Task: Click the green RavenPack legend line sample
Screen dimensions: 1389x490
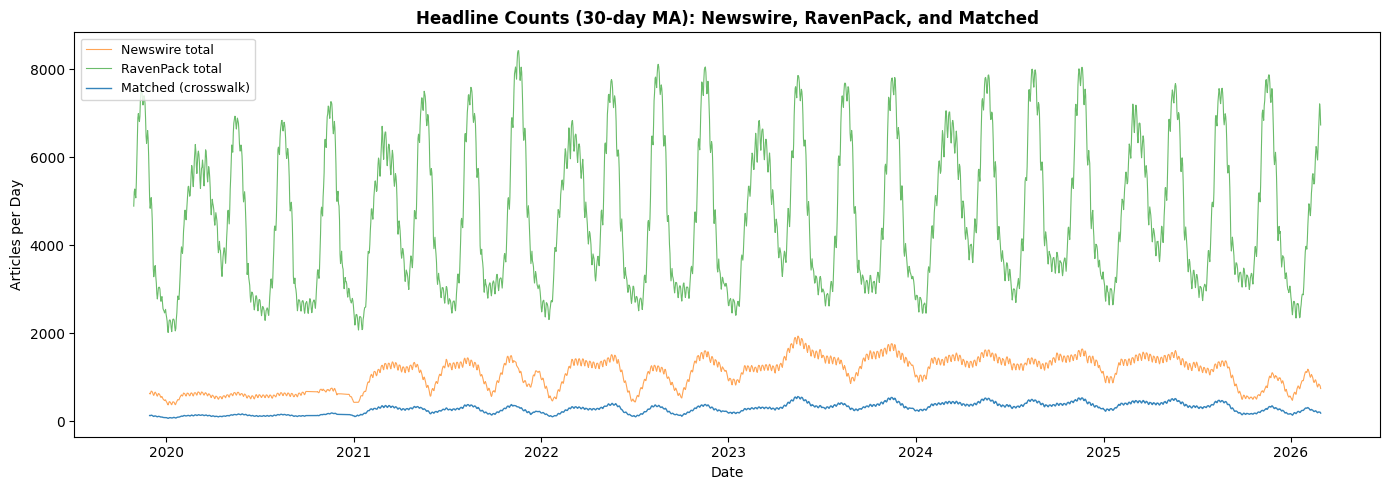Action: click(98, 68)
